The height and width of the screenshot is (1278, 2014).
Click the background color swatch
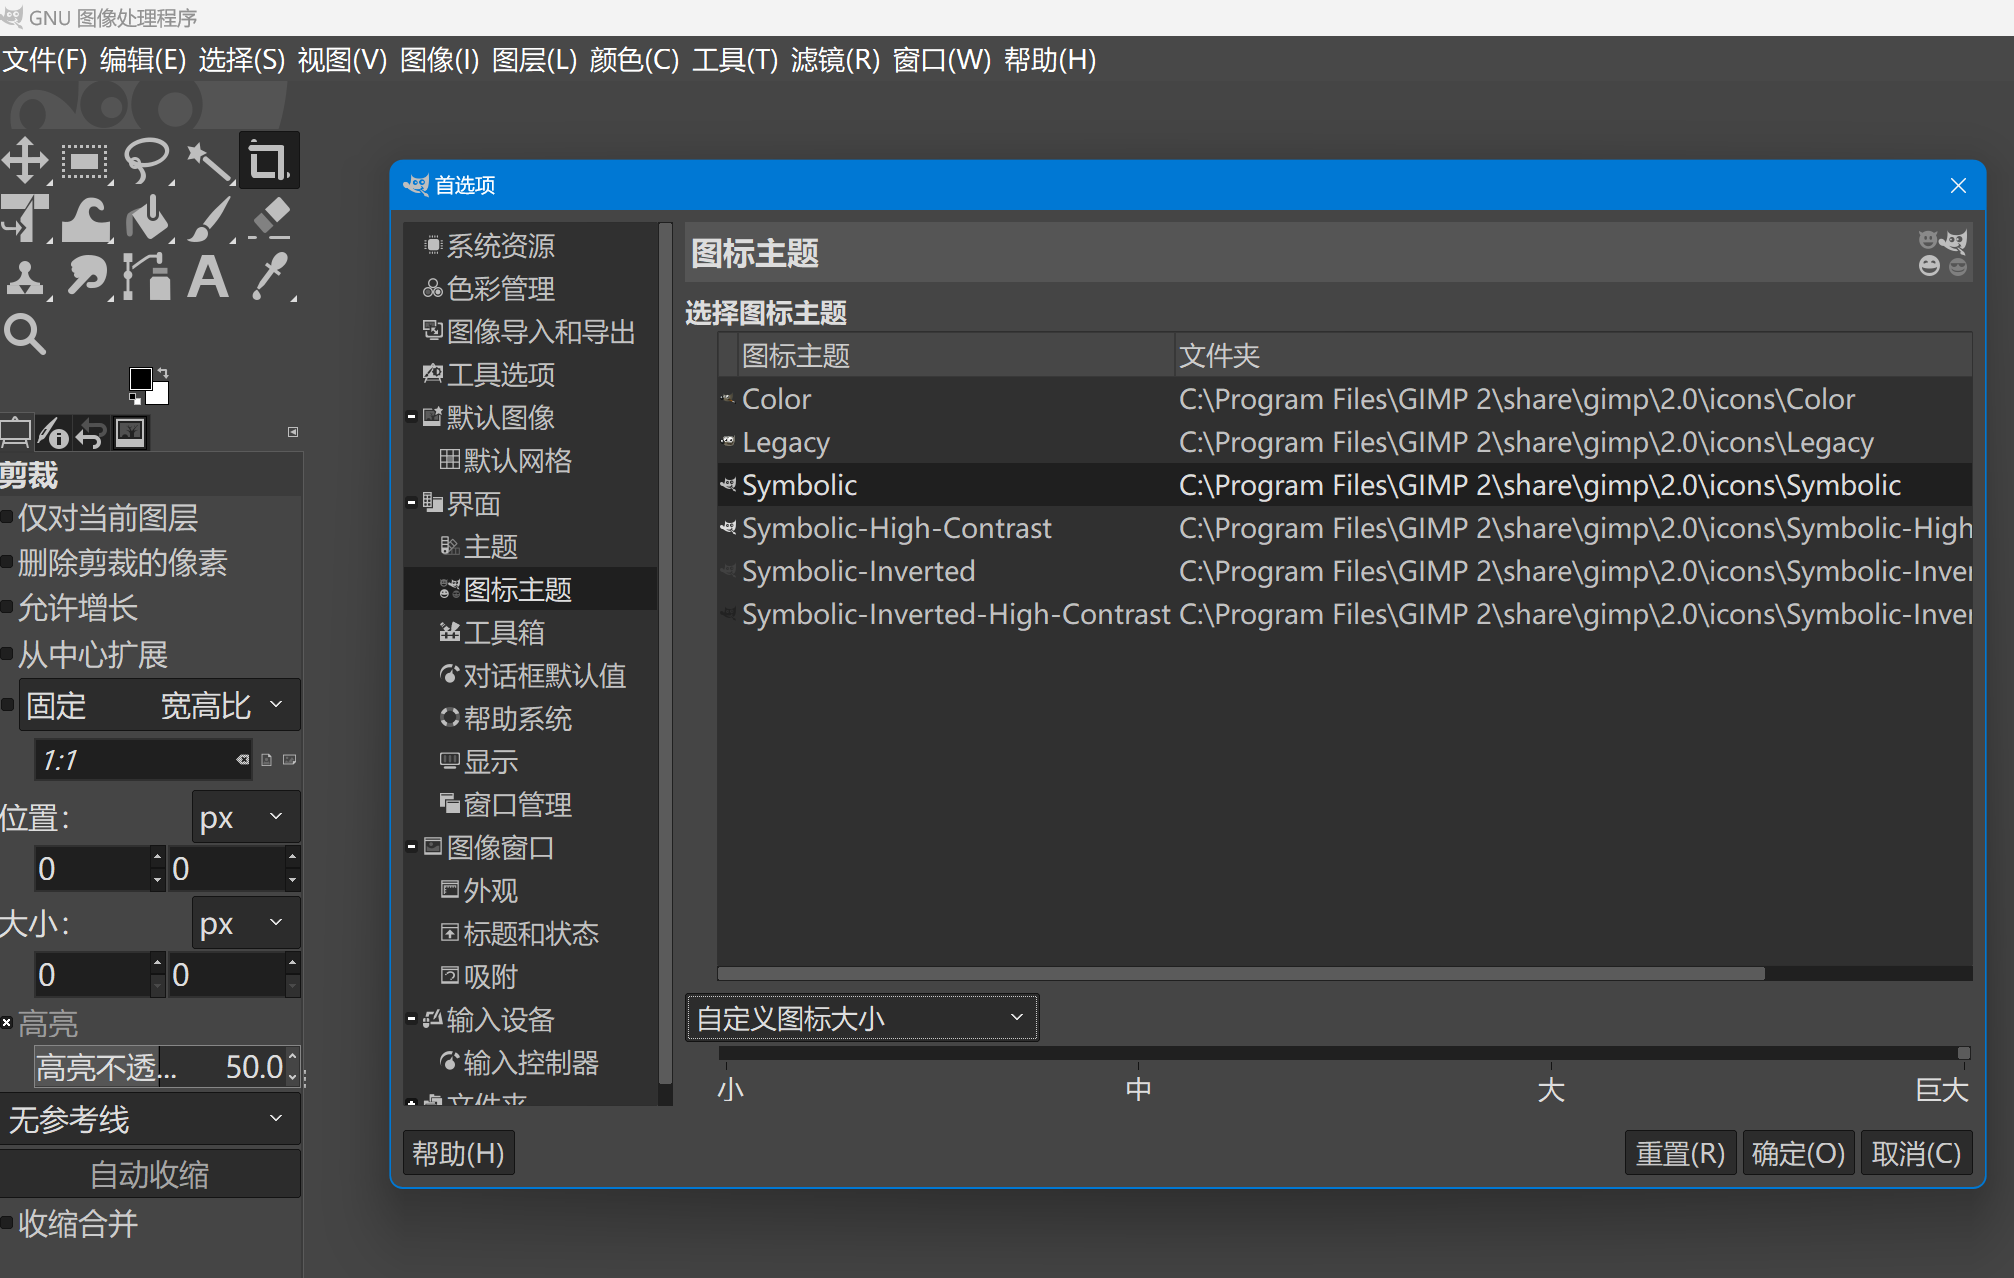tap(160, 394)
